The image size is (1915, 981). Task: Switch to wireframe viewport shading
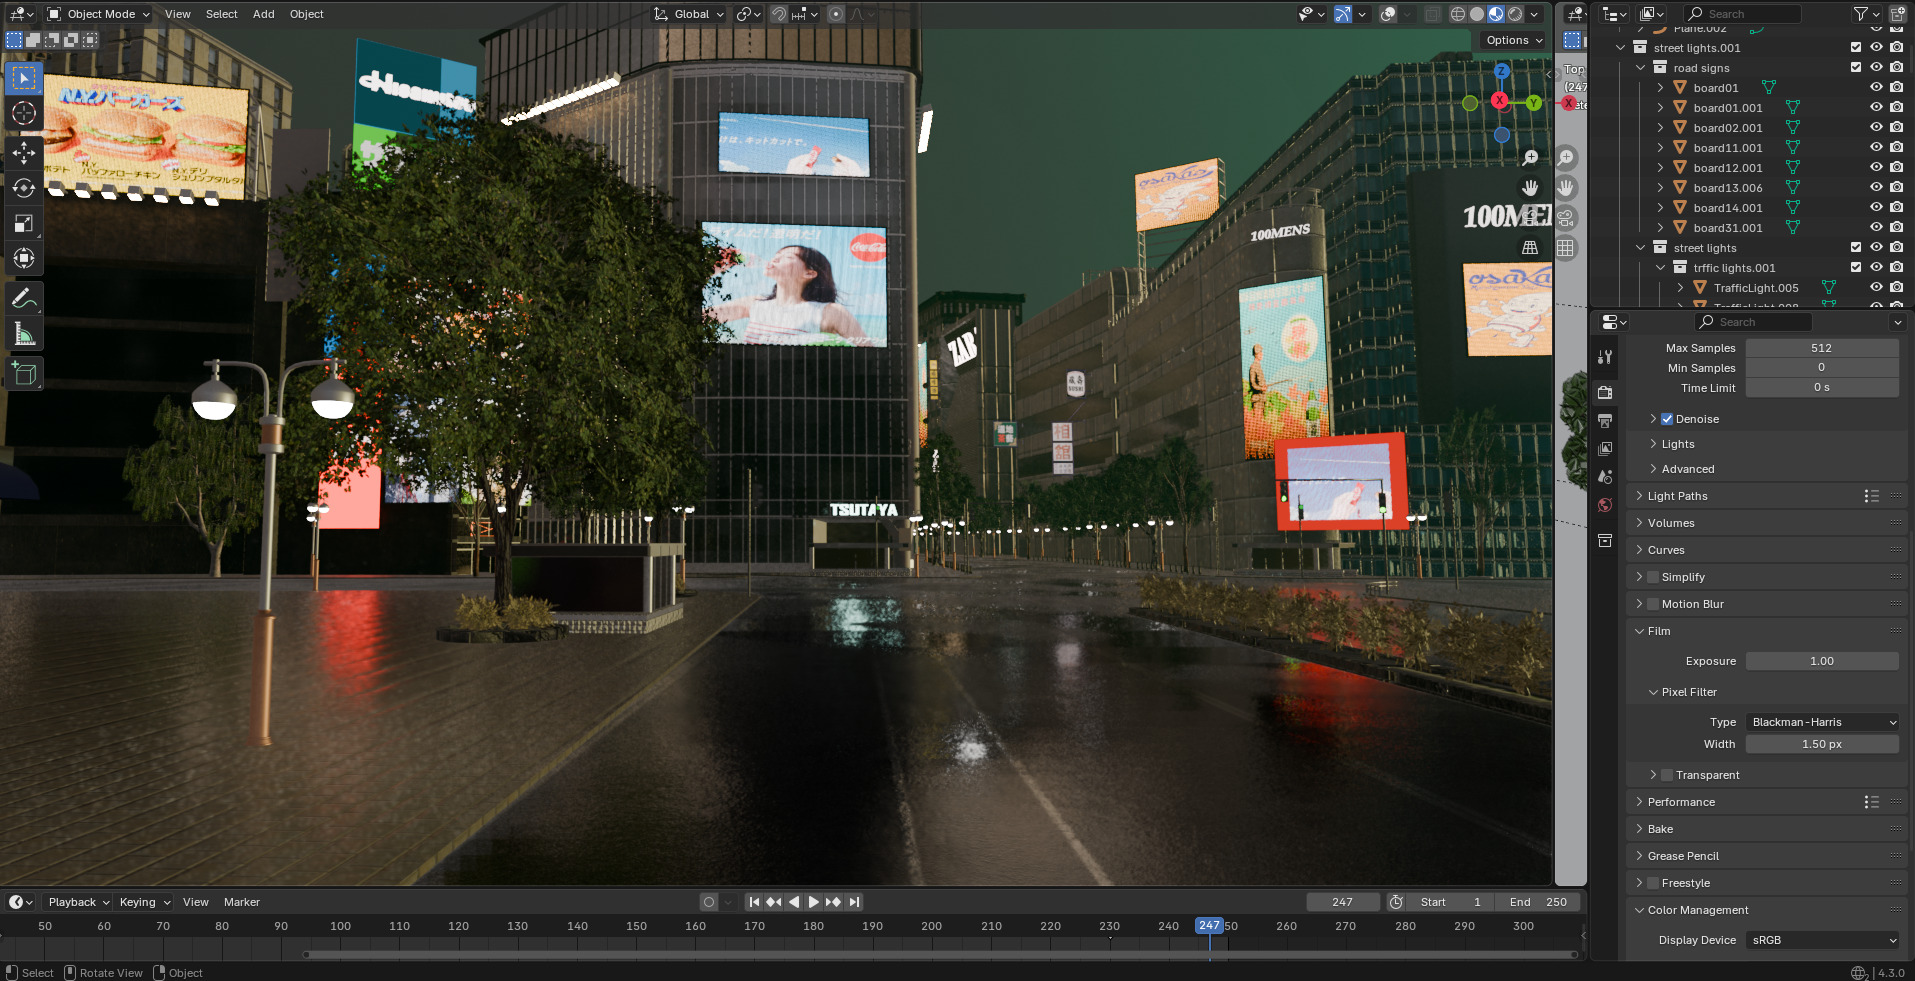tap(1458, 14)
